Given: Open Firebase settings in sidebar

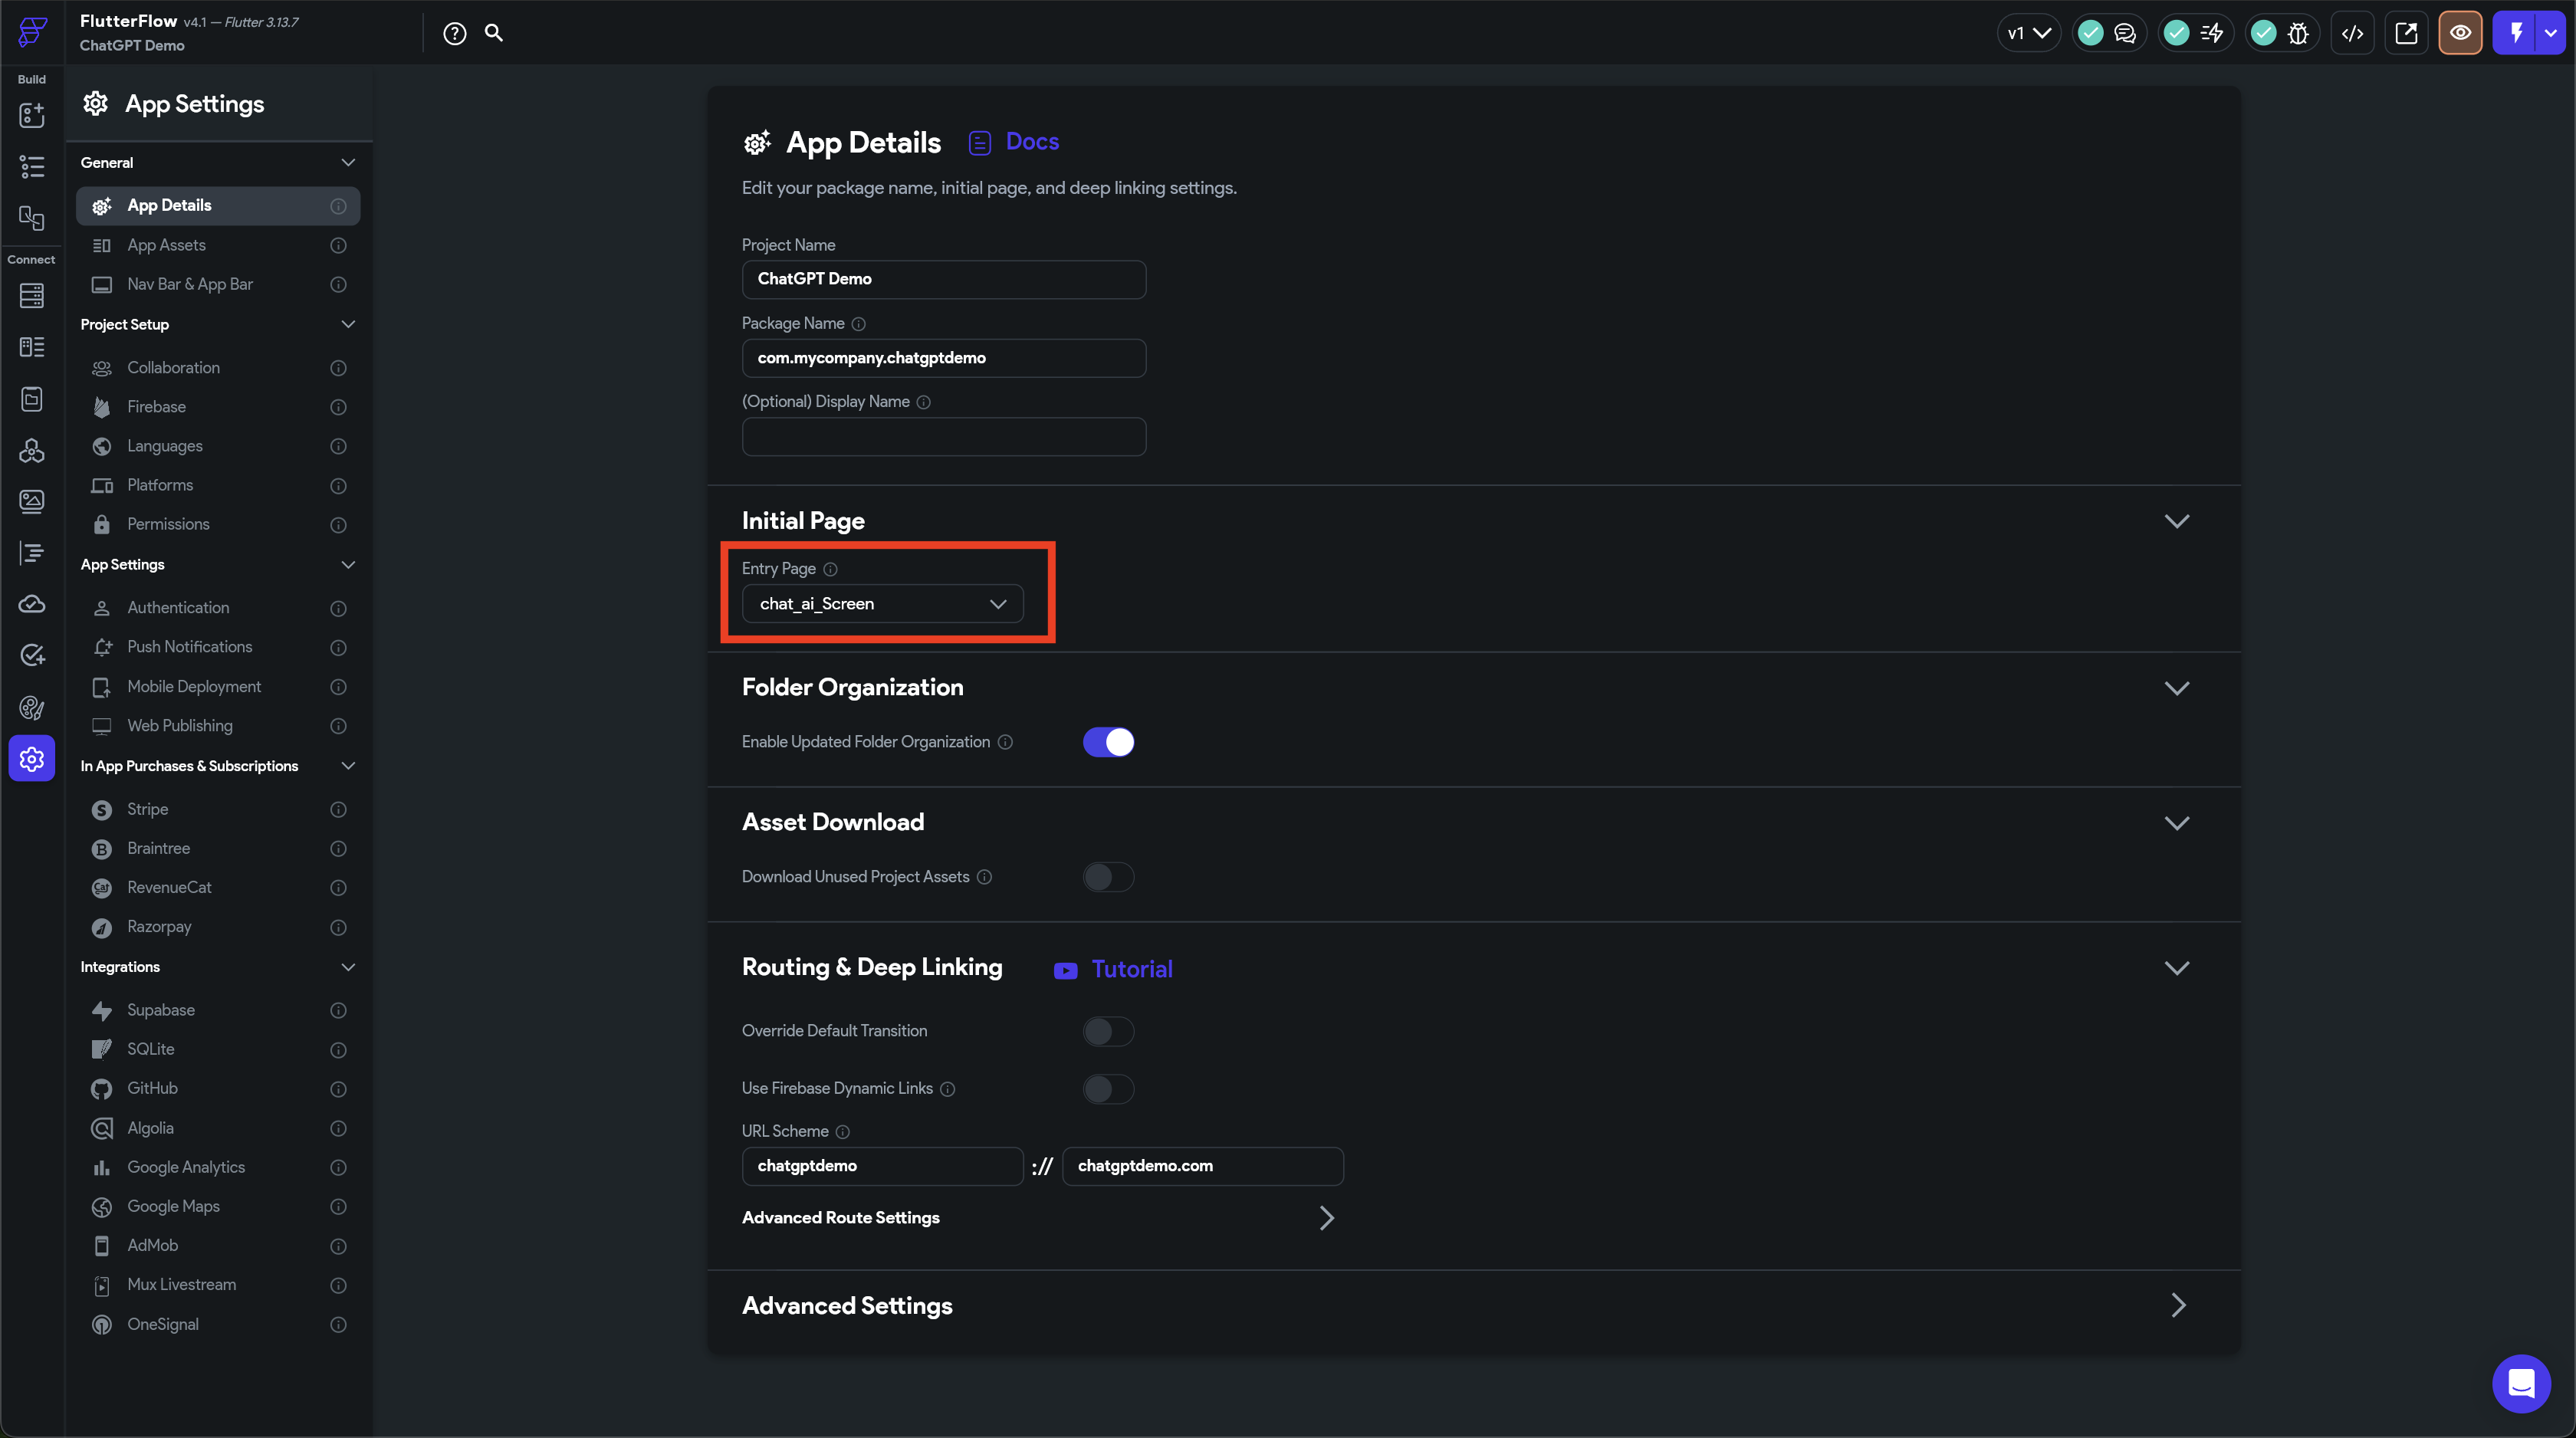Looking at the screenshot, I should 157,407.
